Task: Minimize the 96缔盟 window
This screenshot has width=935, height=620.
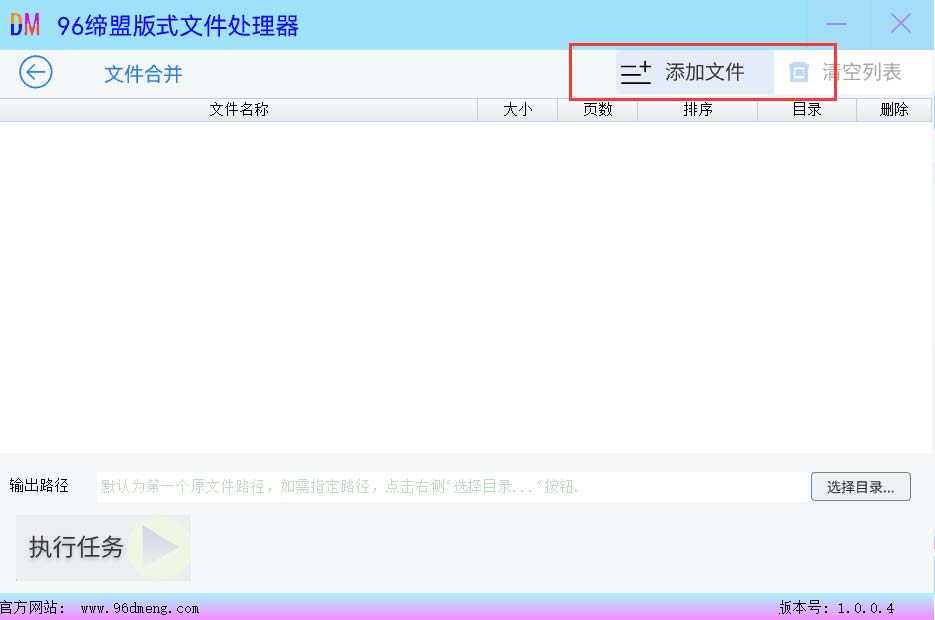Action: (836, 24)
